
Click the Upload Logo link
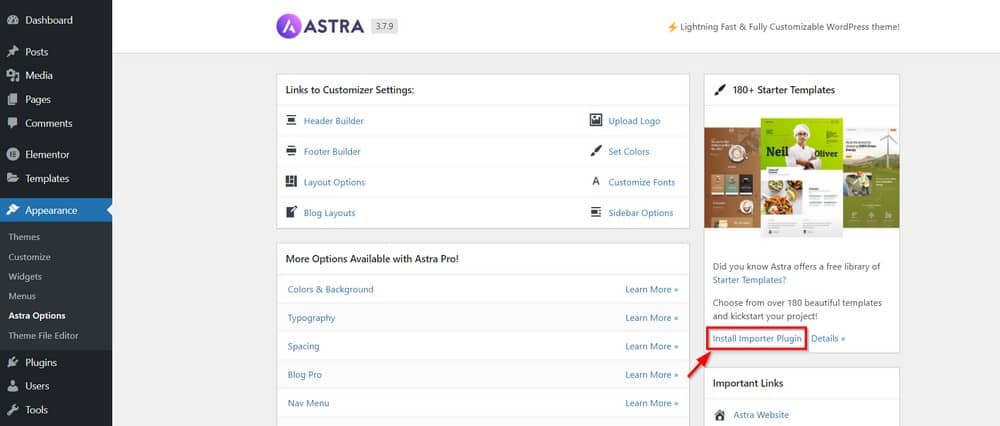point(634,121)
